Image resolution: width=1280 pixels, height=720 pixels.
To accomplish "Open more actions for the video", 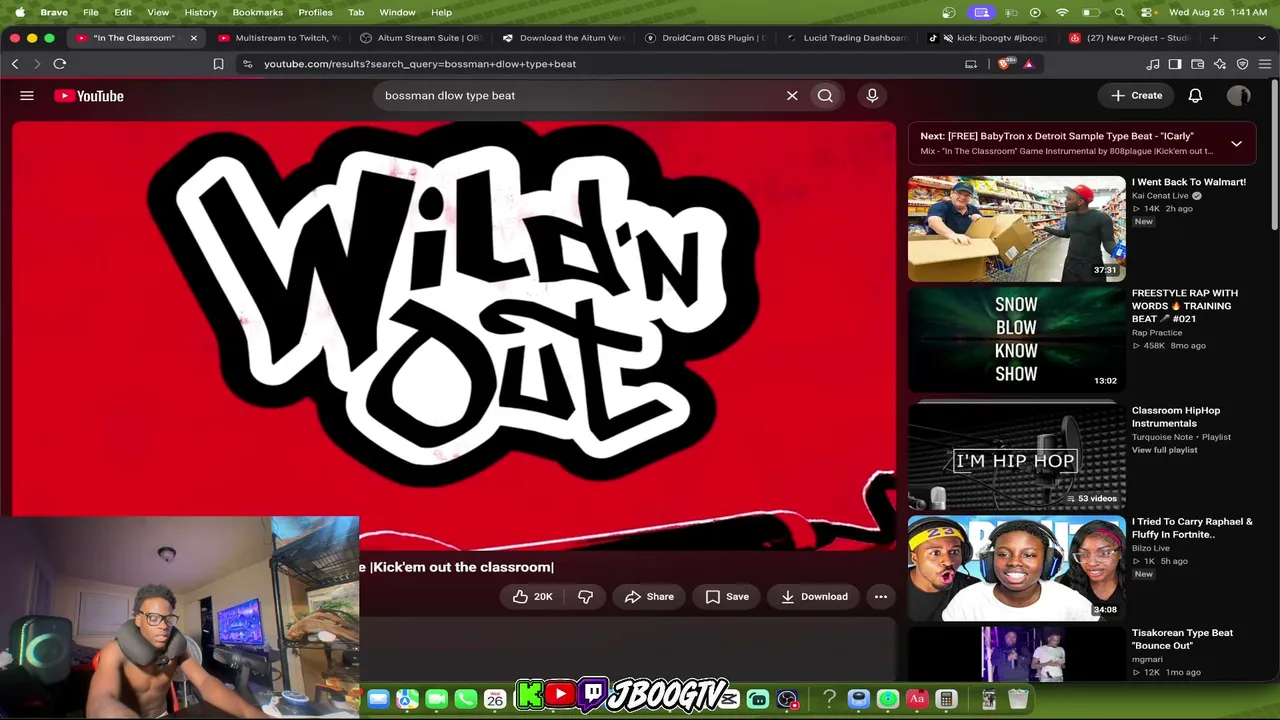I will coord(881,597).
